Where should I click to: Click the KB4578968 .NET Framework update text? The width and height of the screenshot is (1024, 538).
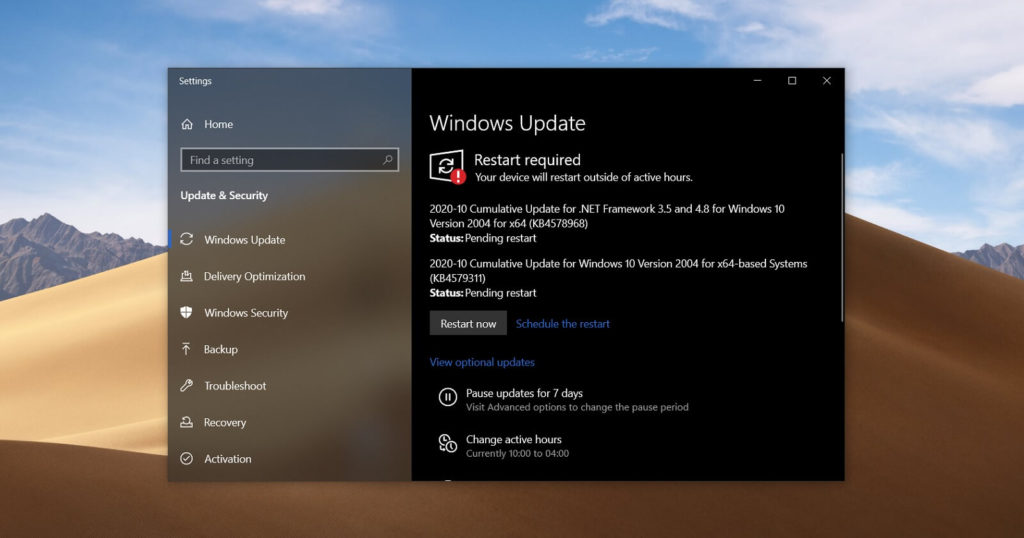607,216
